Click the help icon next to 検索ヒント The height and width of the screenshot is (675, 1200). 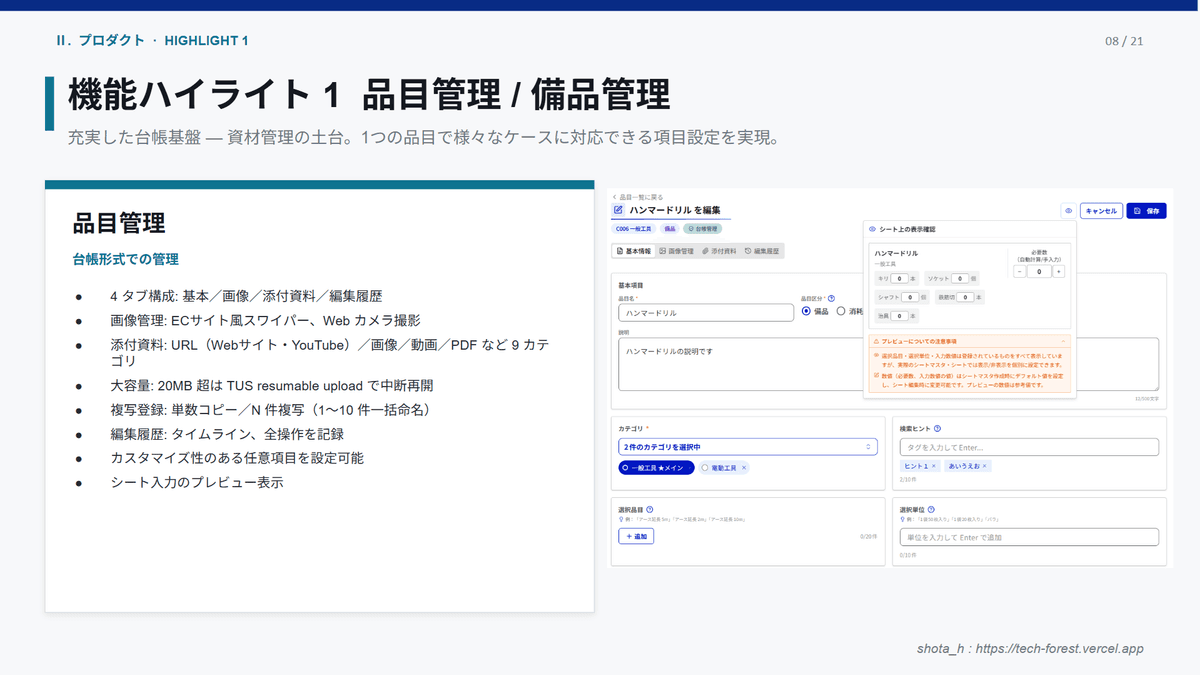click(x=937, y=428)
